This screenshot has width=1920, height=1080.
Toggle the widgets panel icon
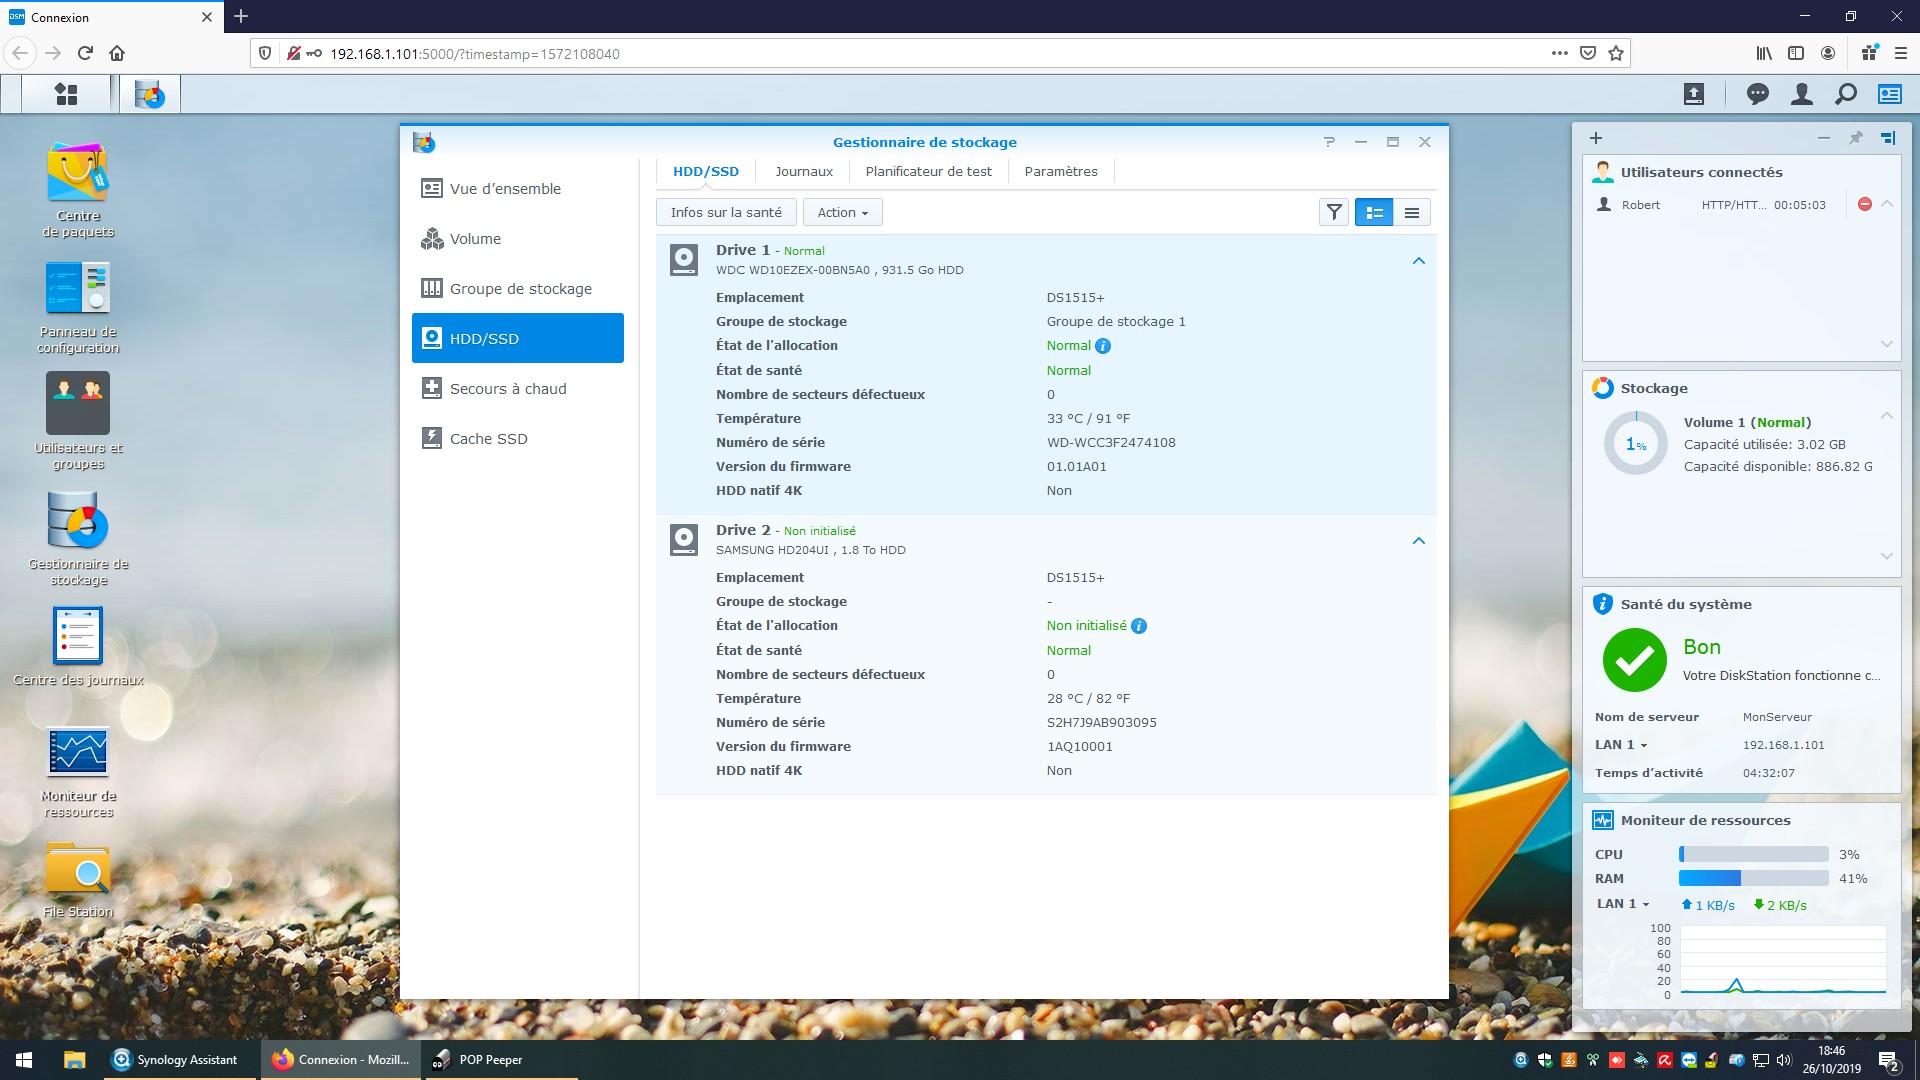[1889, 94]
